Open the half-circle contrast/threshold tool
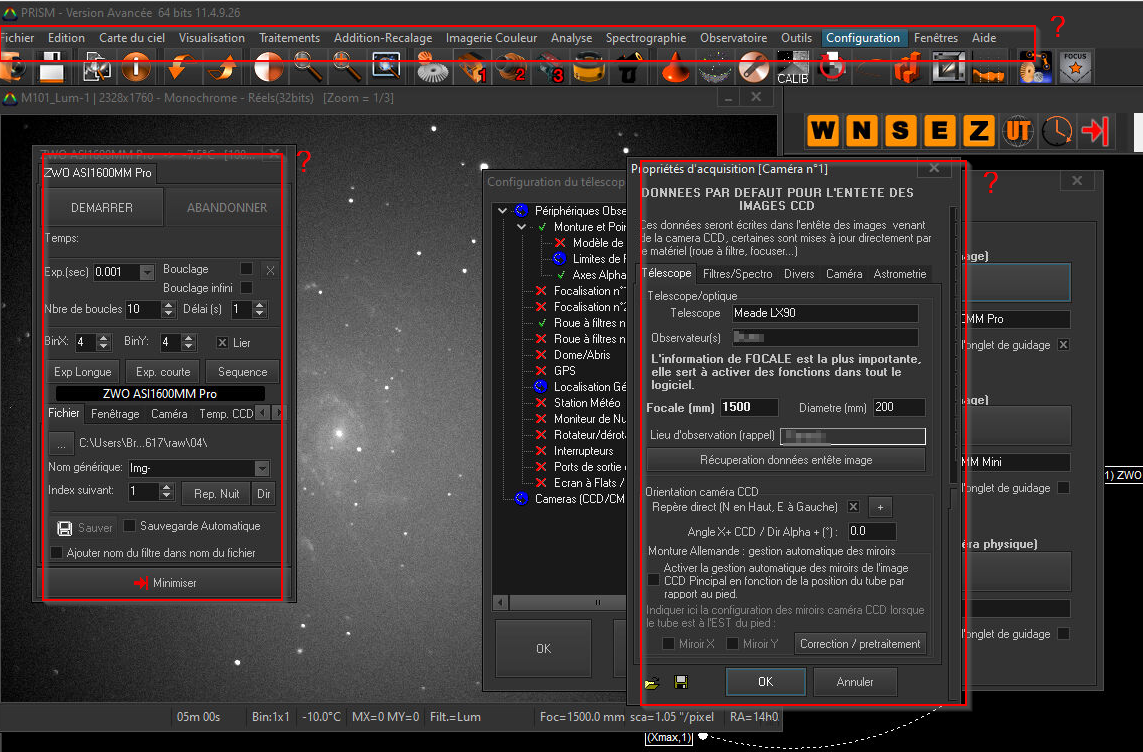The height and width of the screenshot is (752, 1143). (268, 67)
